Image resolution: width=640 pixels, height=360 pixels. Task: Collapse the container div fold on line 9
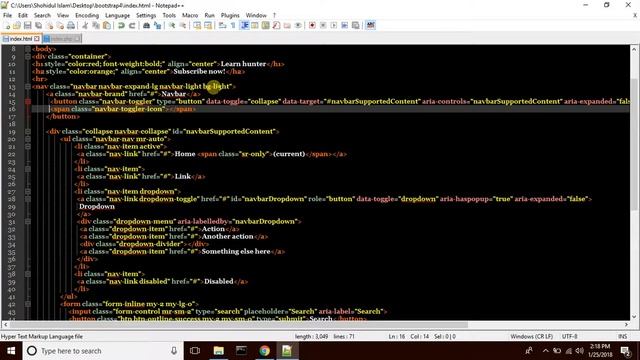[x=28, y=56]
